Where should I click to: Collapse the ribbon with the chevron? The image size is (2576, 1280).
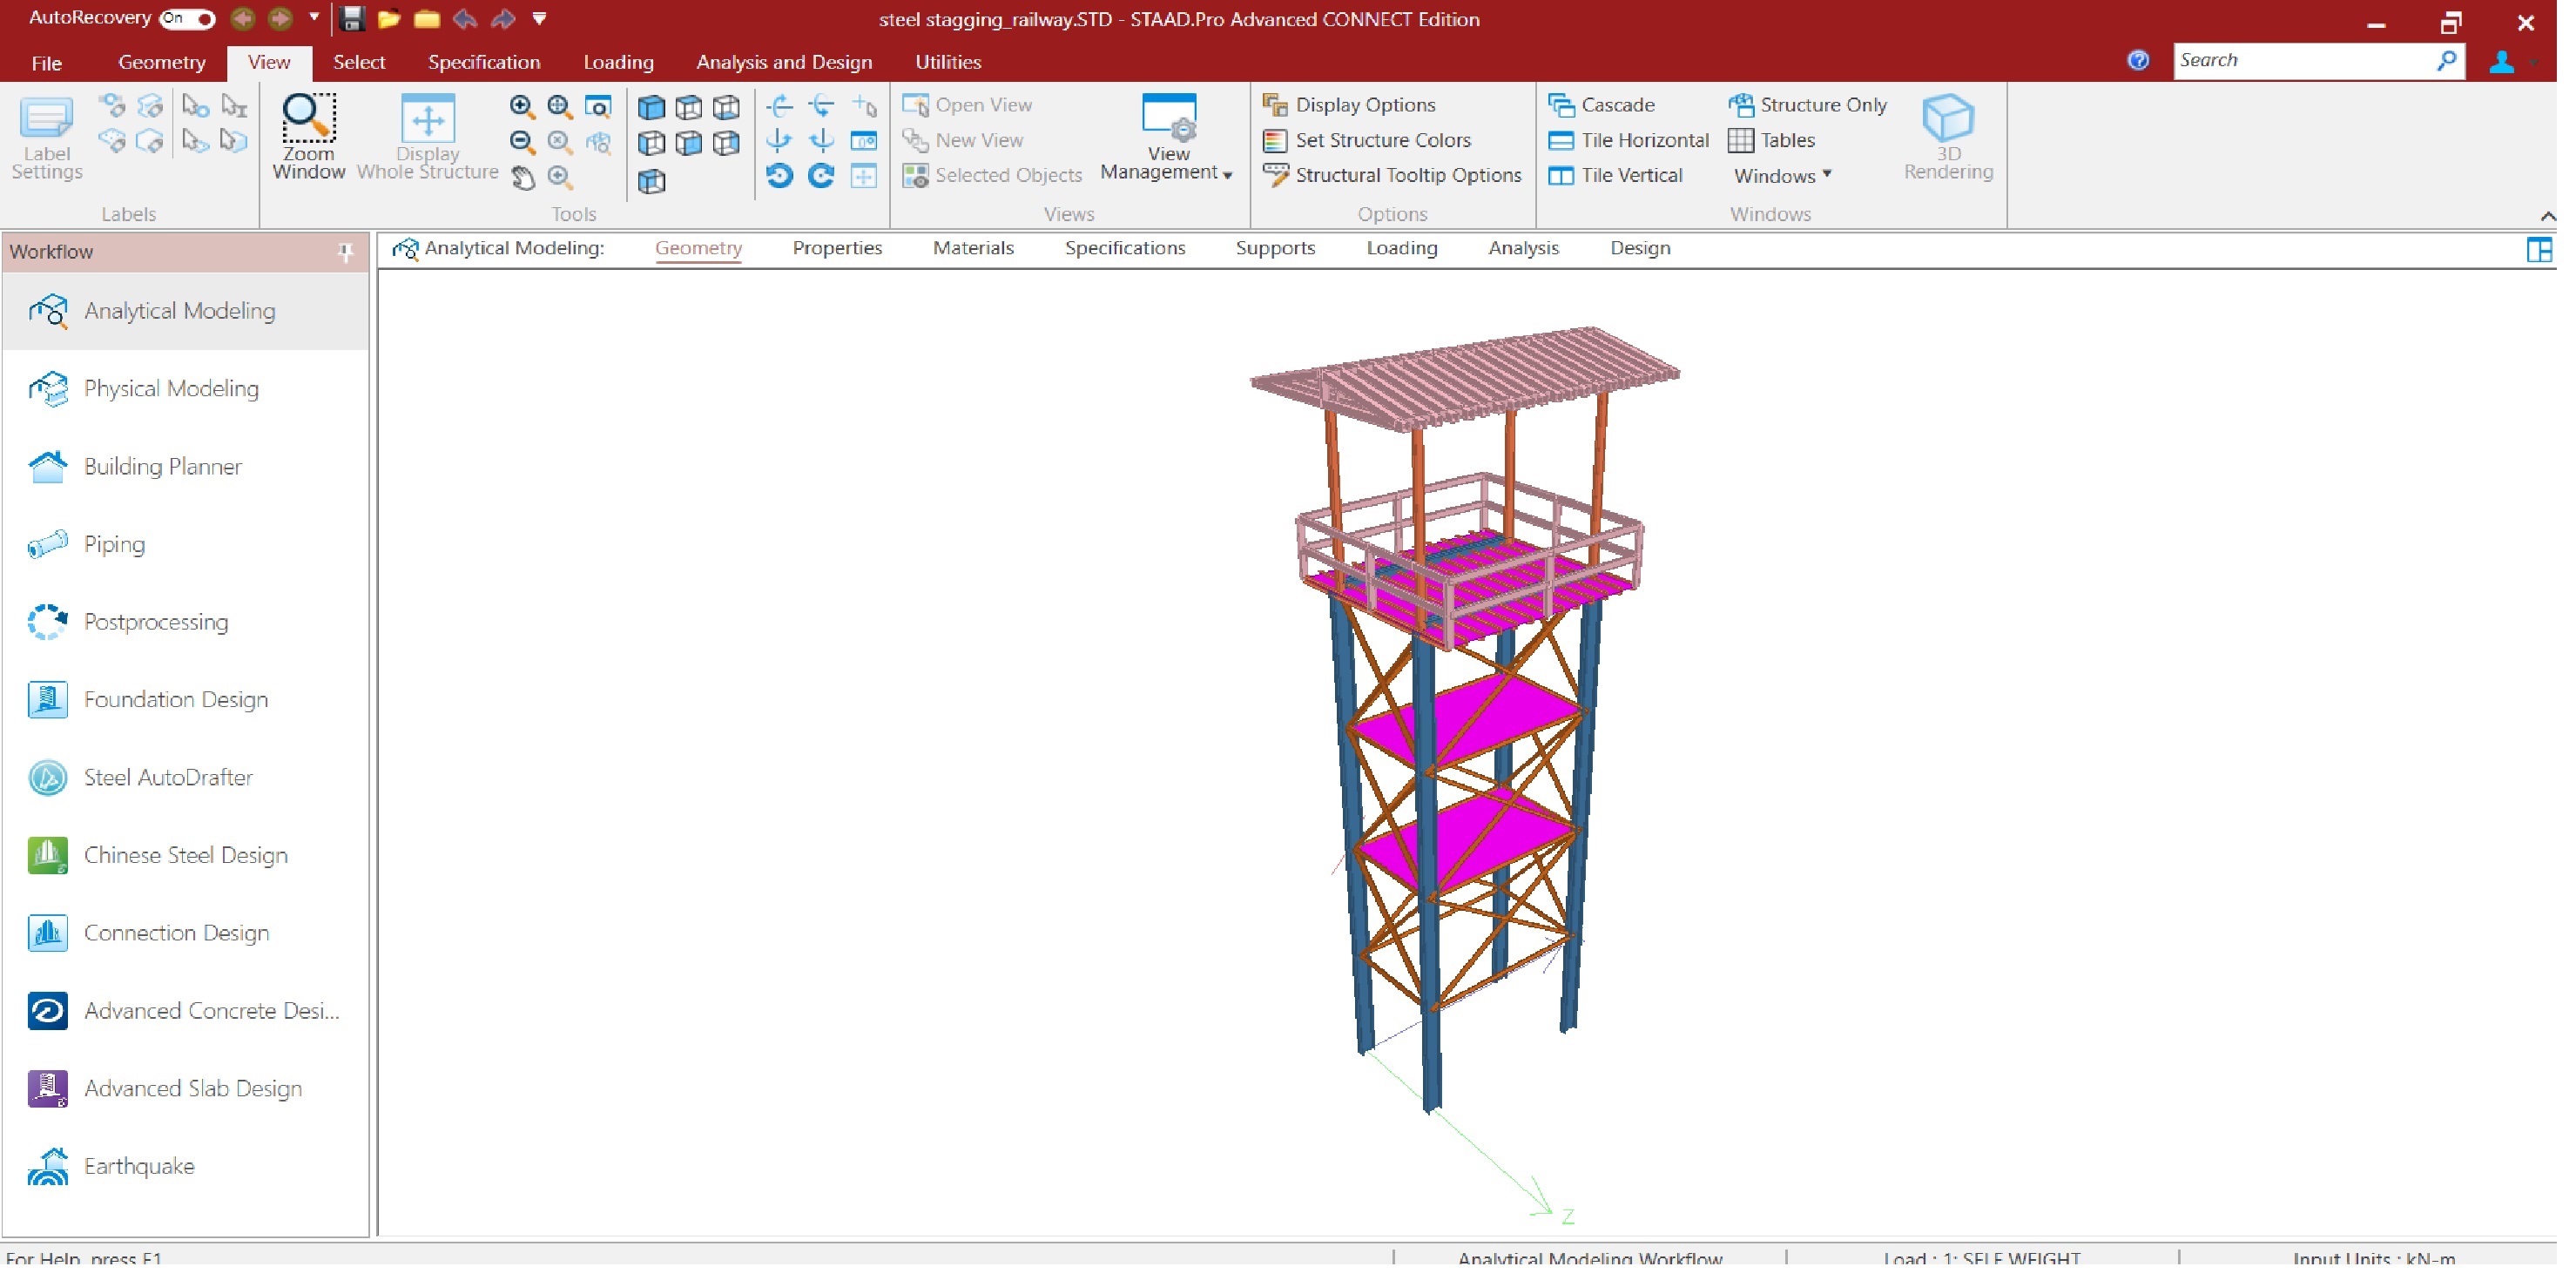(x=2547, y=215)
